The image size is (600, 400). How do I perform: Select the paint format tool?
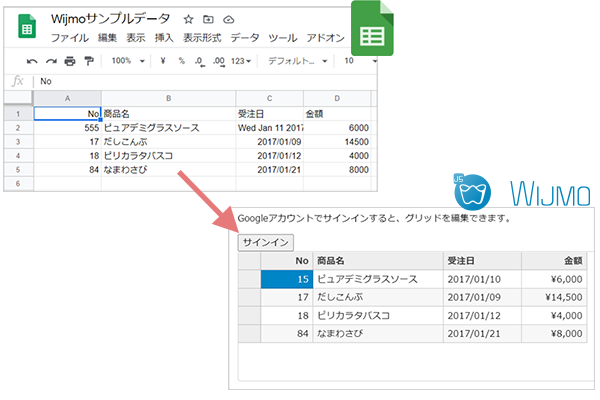[89, 61]
